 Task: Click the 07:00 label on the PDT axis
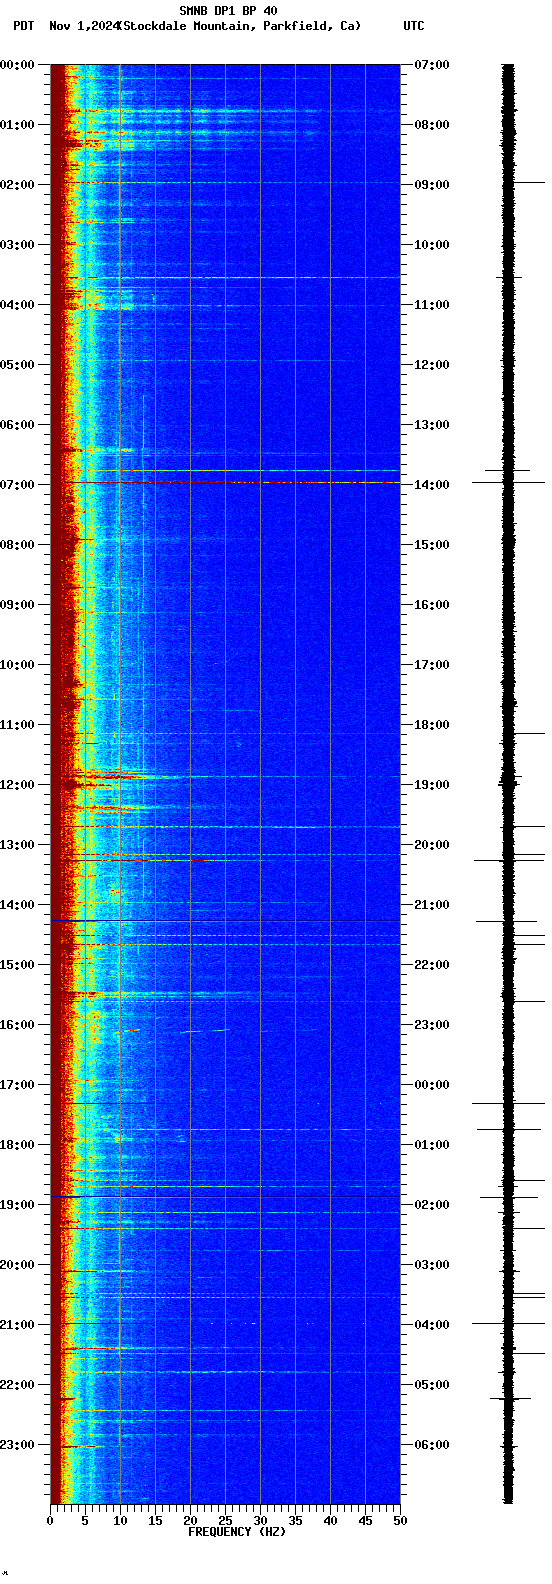click(17, 485)
